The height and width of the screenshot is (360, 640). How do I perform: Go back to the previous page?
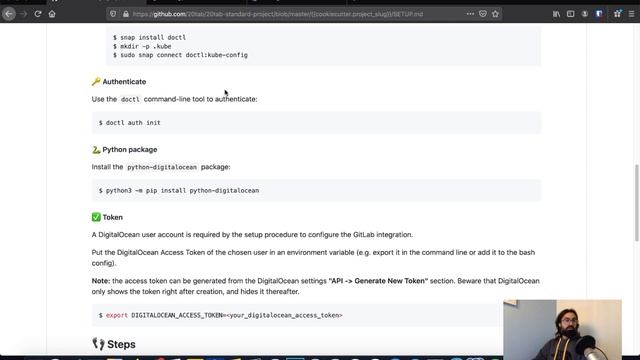pos(9,14)
